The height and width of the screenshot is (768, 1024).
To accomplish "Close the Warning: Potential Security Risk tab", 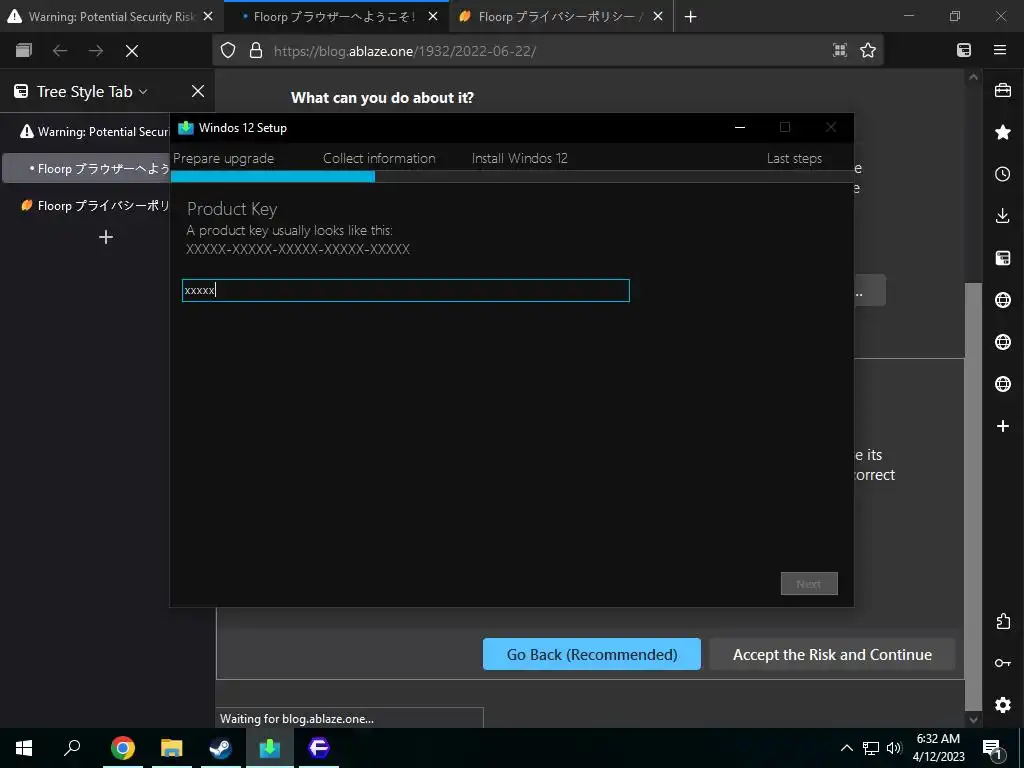I will coord(208,17).
